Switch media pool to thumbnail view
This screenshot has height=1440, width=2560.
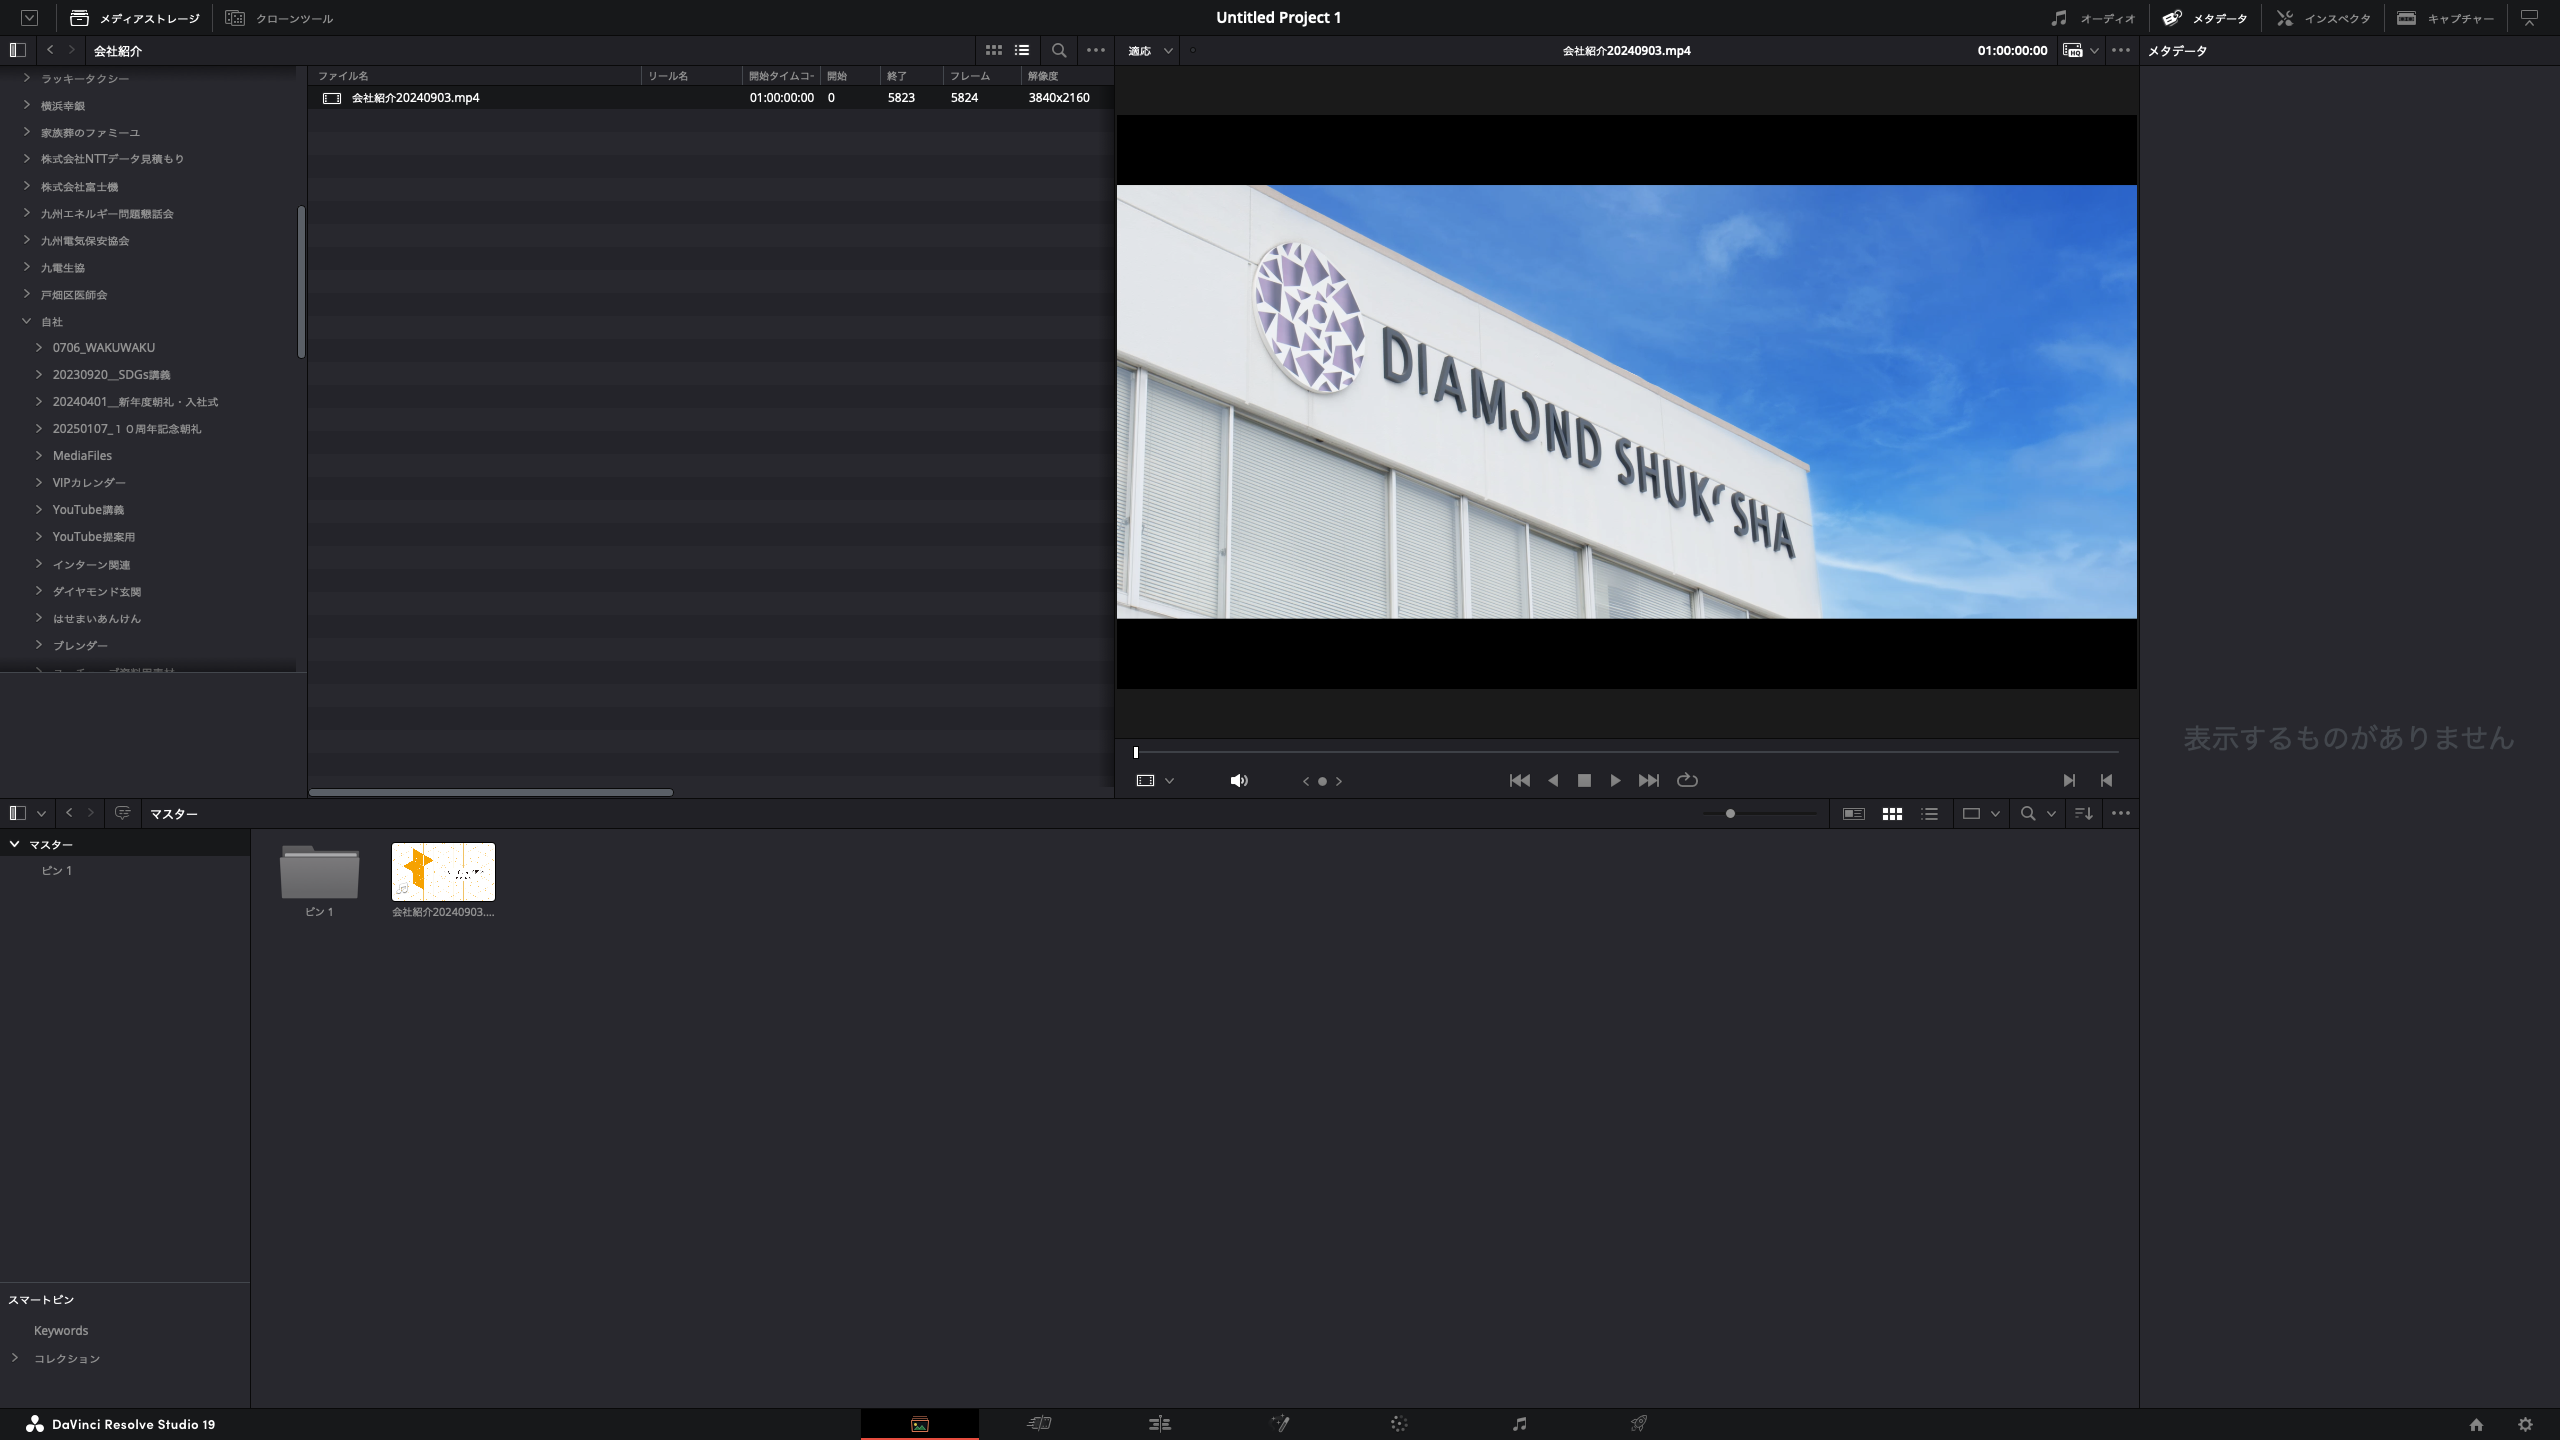(1892, 814)
